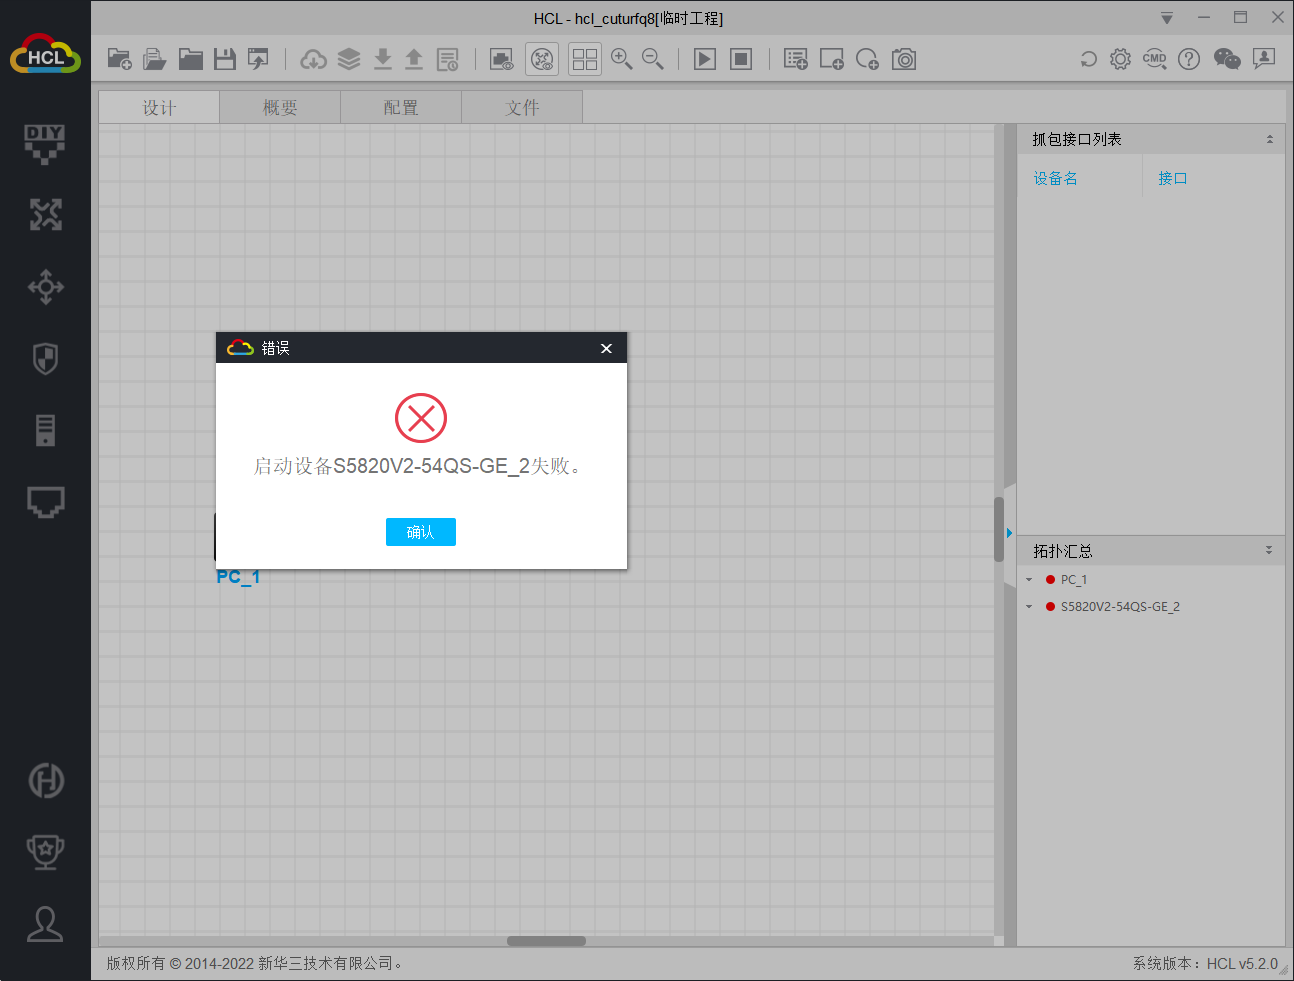The height and width of the screenshot is (981, 1294).
Task: Click the user profile sidebar icon
Action: coord(45,924)
